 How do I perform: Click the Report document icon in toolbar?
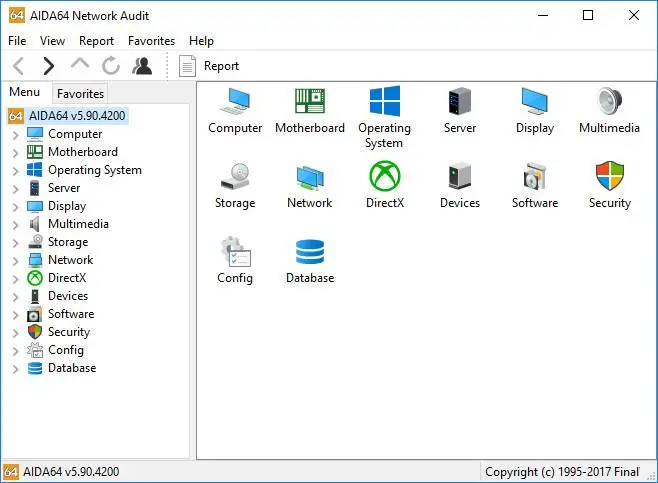coord(187,66)
